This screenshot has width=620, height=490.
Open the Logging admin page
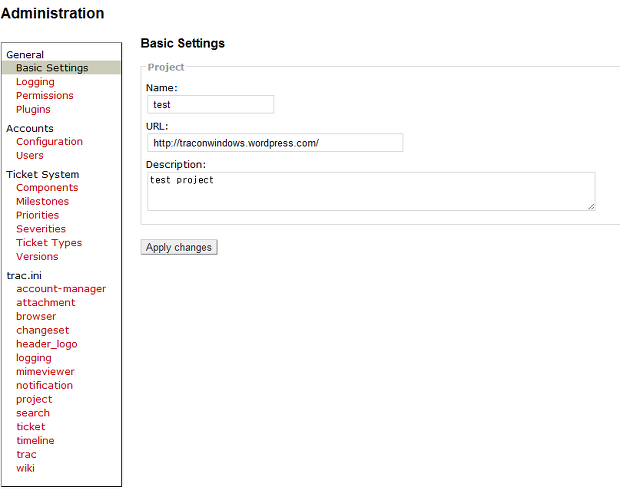coord(35,82)
